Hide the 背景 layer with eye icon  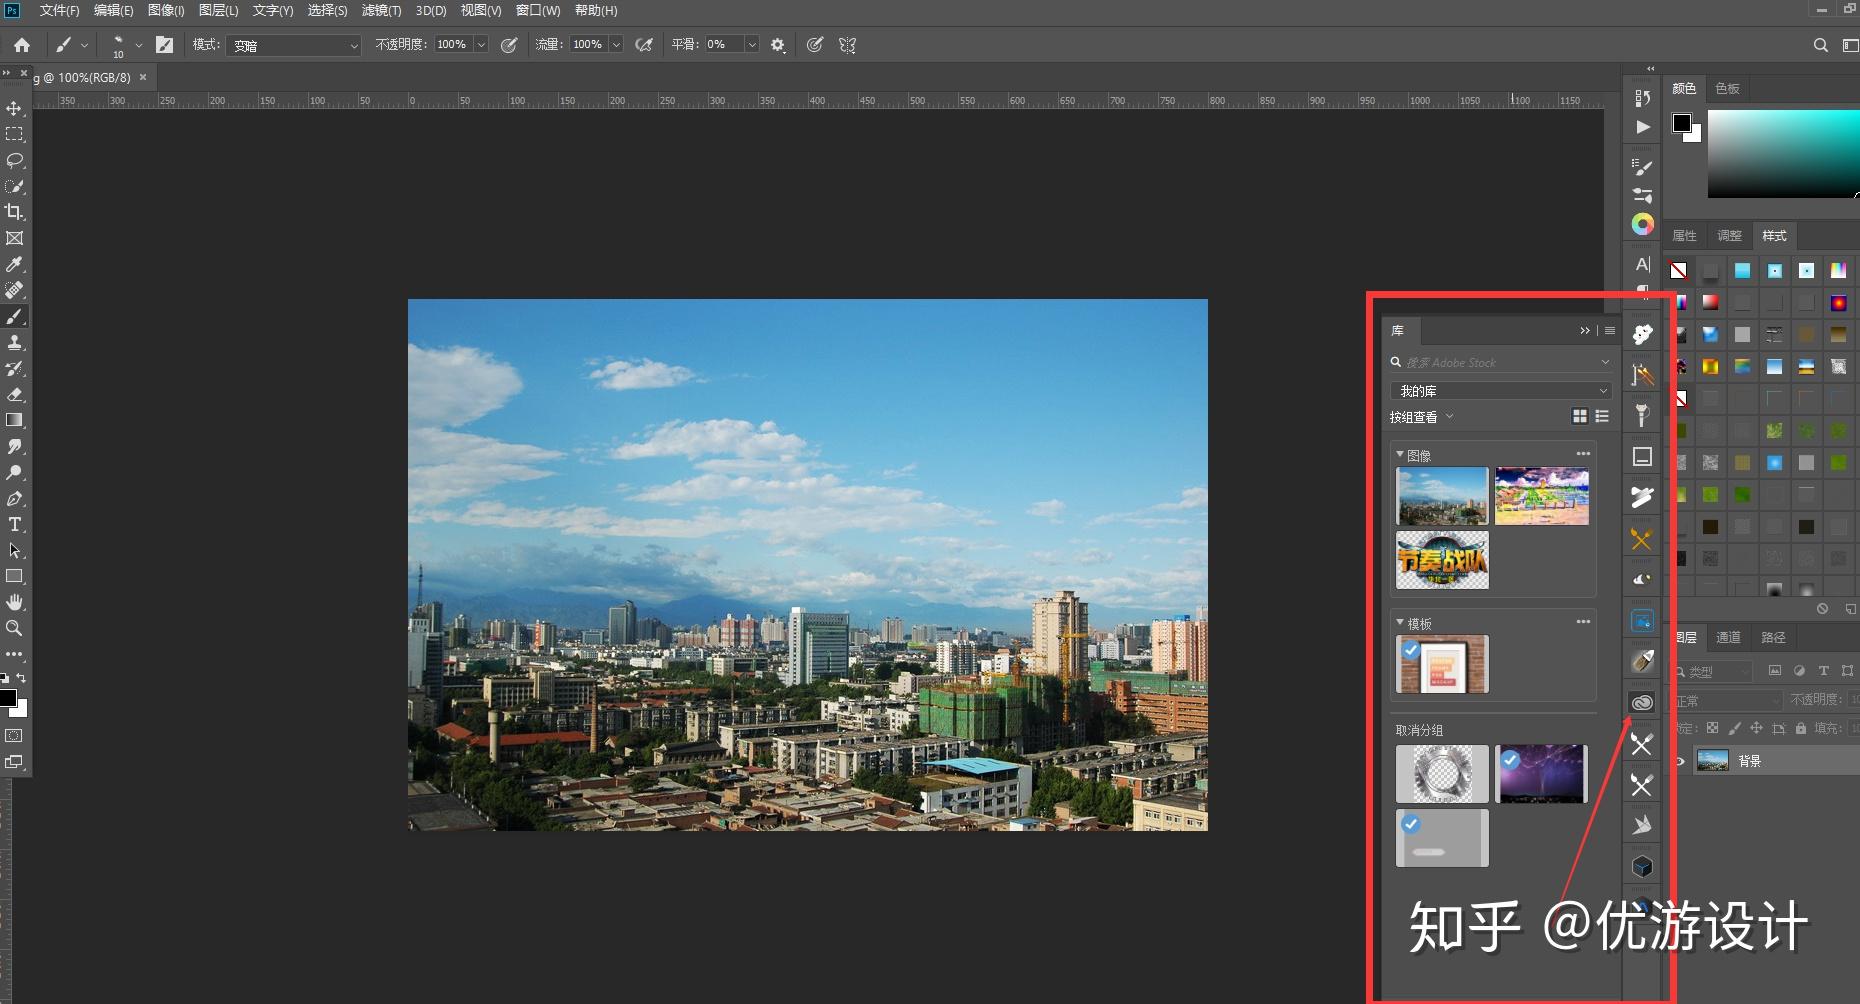pos(1680,761)
